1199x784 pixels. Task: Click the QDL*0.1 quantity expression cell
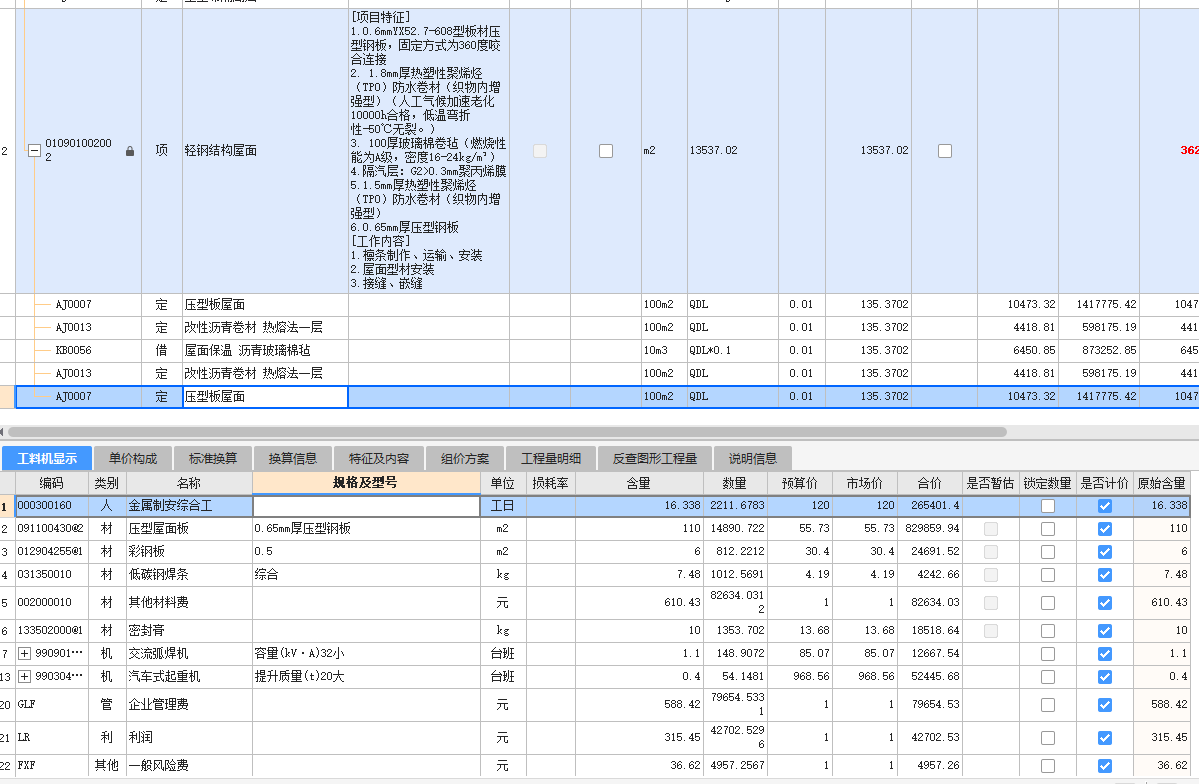(x=733, y=350)
